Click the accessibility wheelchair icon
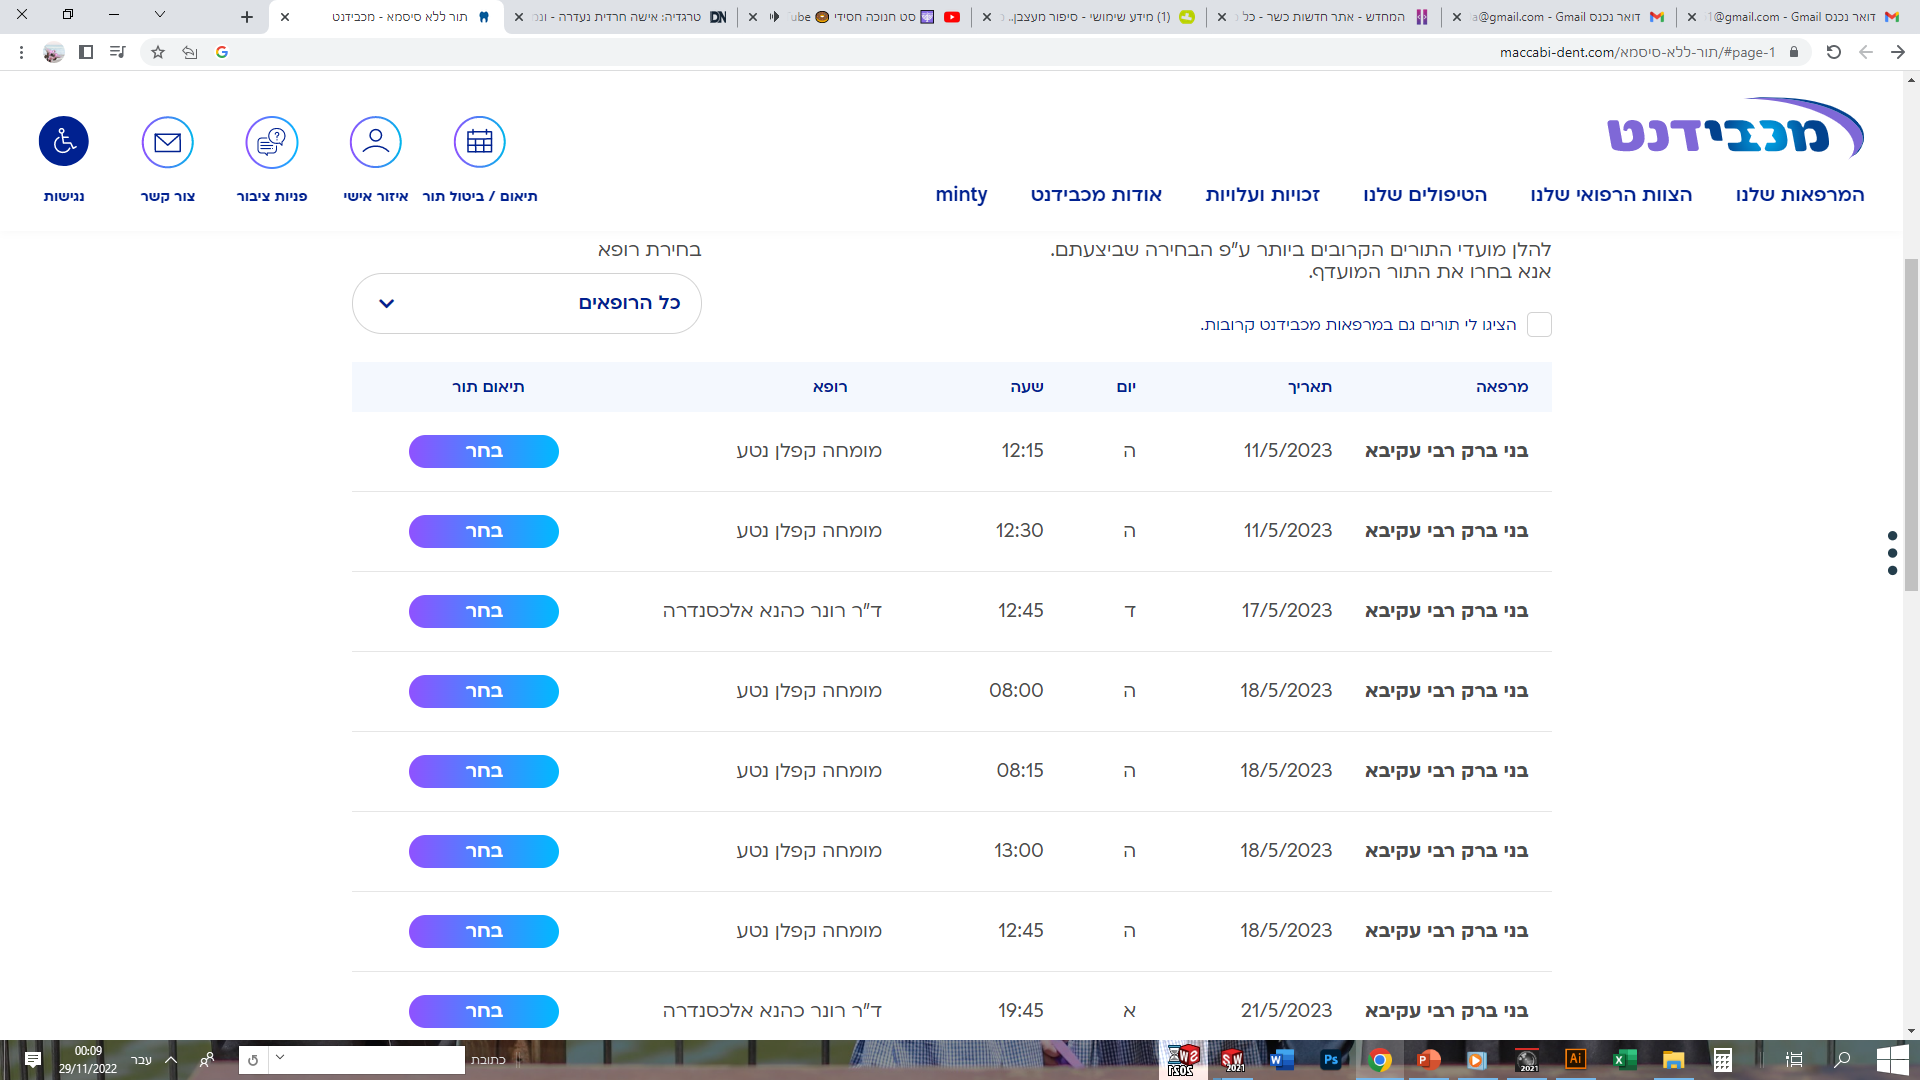Image resolution: width=1920 pixels, height=1080 pixels. pos(64,142)
